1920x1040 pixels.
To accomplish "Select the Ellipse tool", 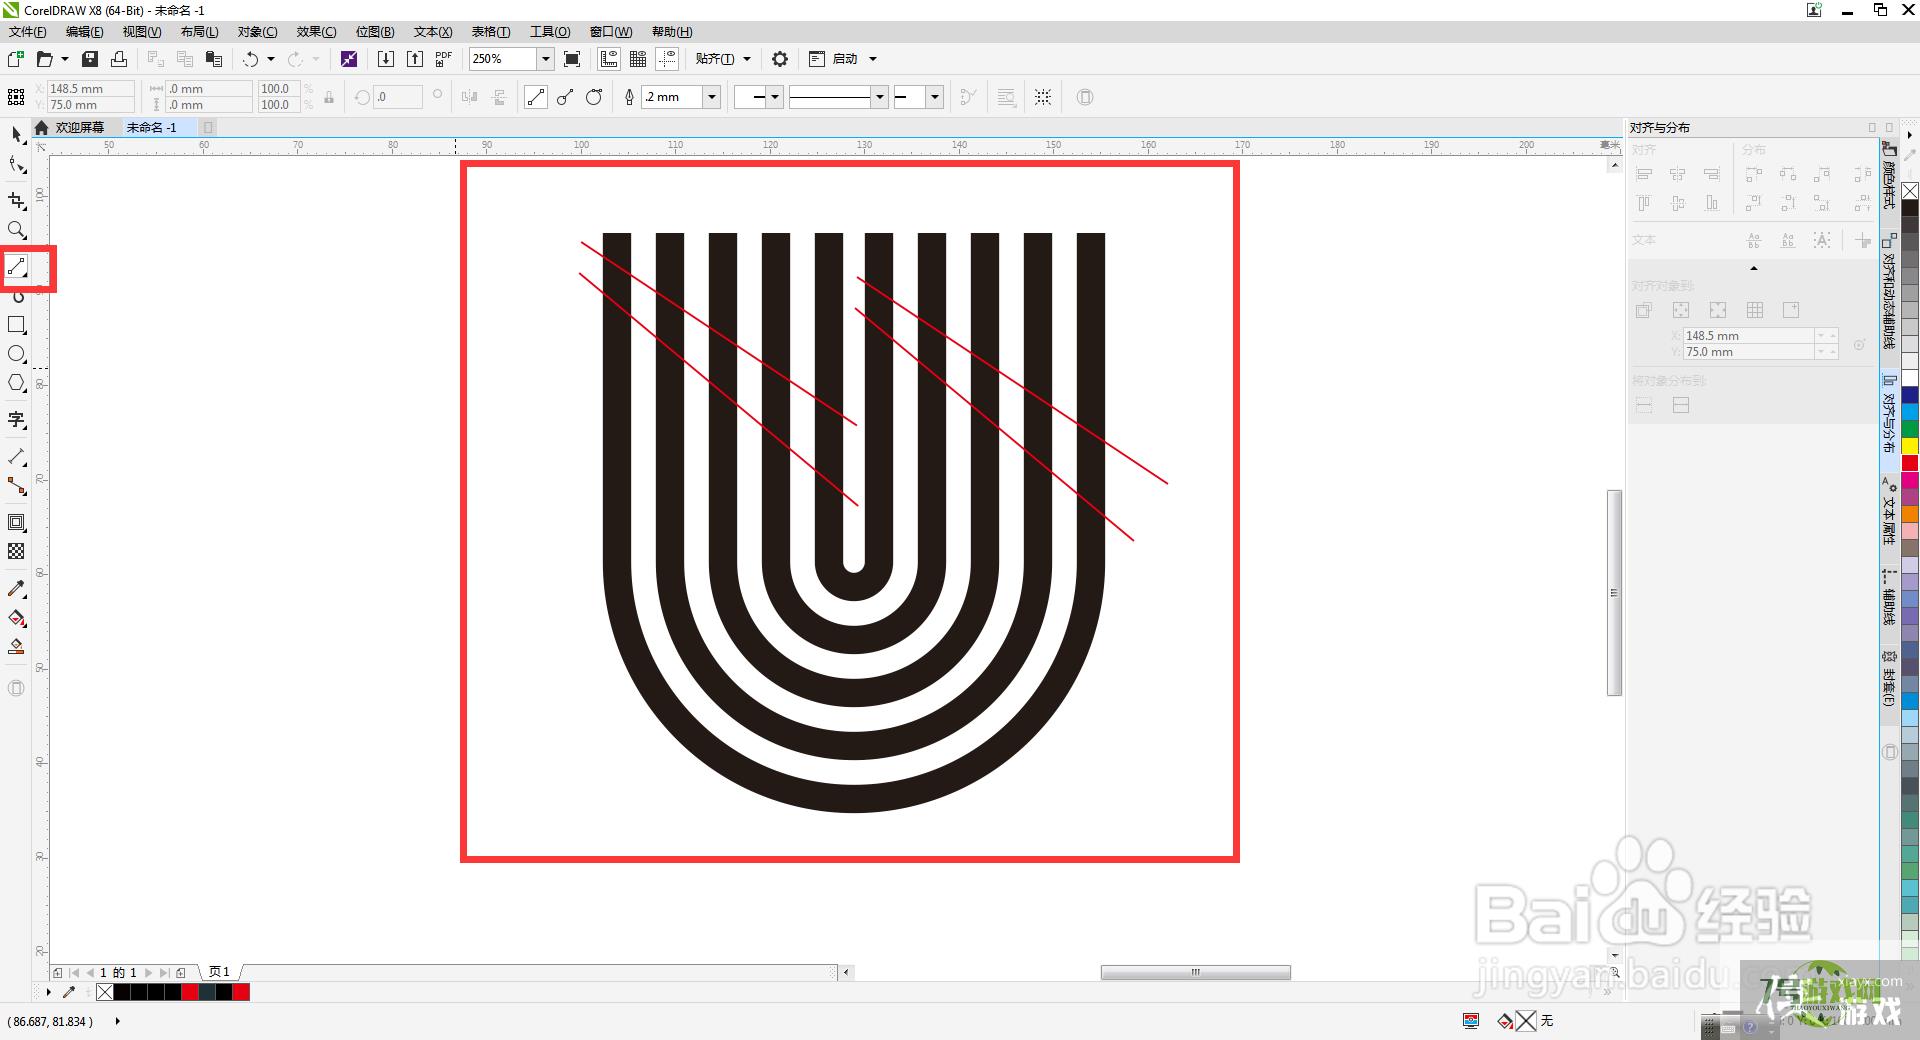I will [17, 354].
